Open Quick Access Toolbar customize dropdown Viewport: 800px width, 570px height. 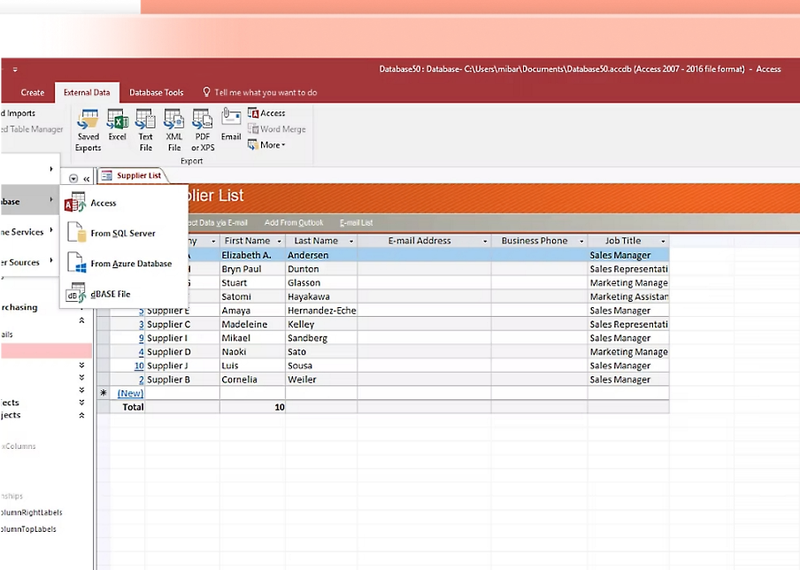point(15,69)
